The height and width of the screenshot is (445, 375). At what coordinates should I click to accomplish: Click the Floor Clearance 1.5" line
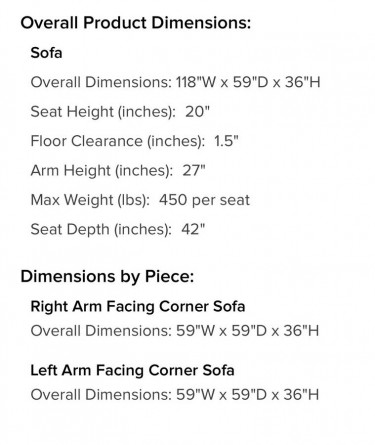(x=135, y=141)
